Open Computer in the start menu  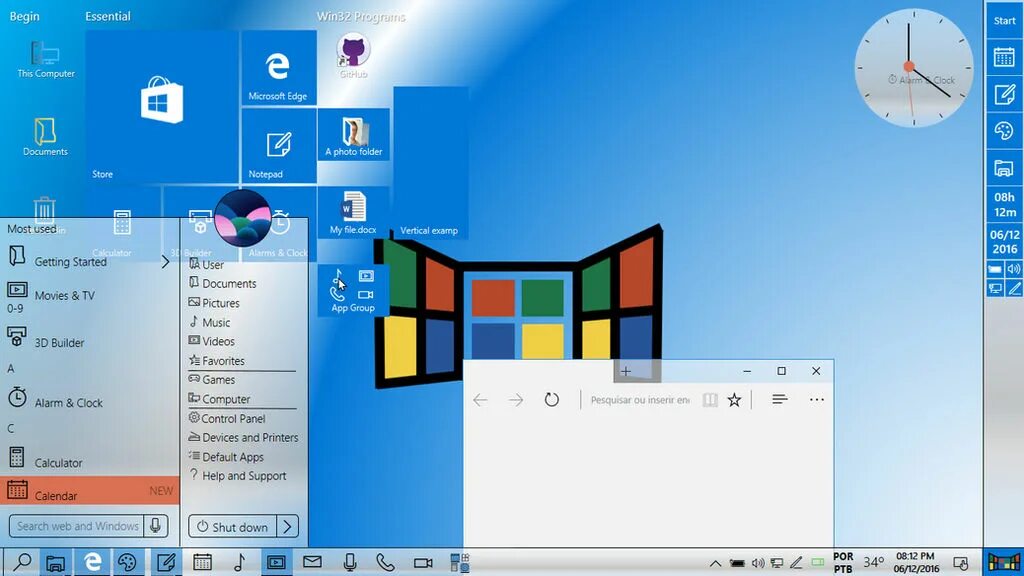point(219,399)
